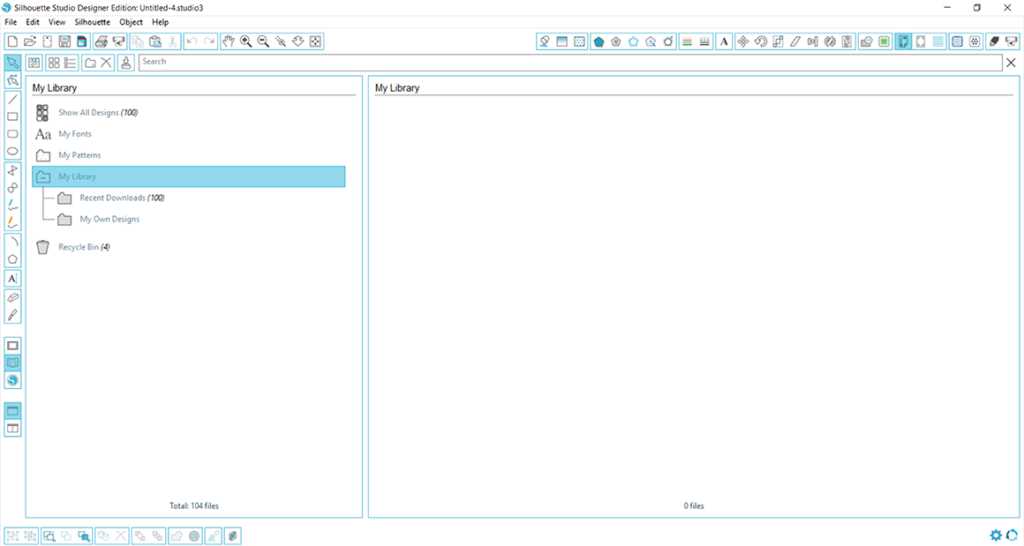Viewport: 1024px width, 546px height.
Task: Click the New Folder button in library toolbar
Action: click(90, 63)
